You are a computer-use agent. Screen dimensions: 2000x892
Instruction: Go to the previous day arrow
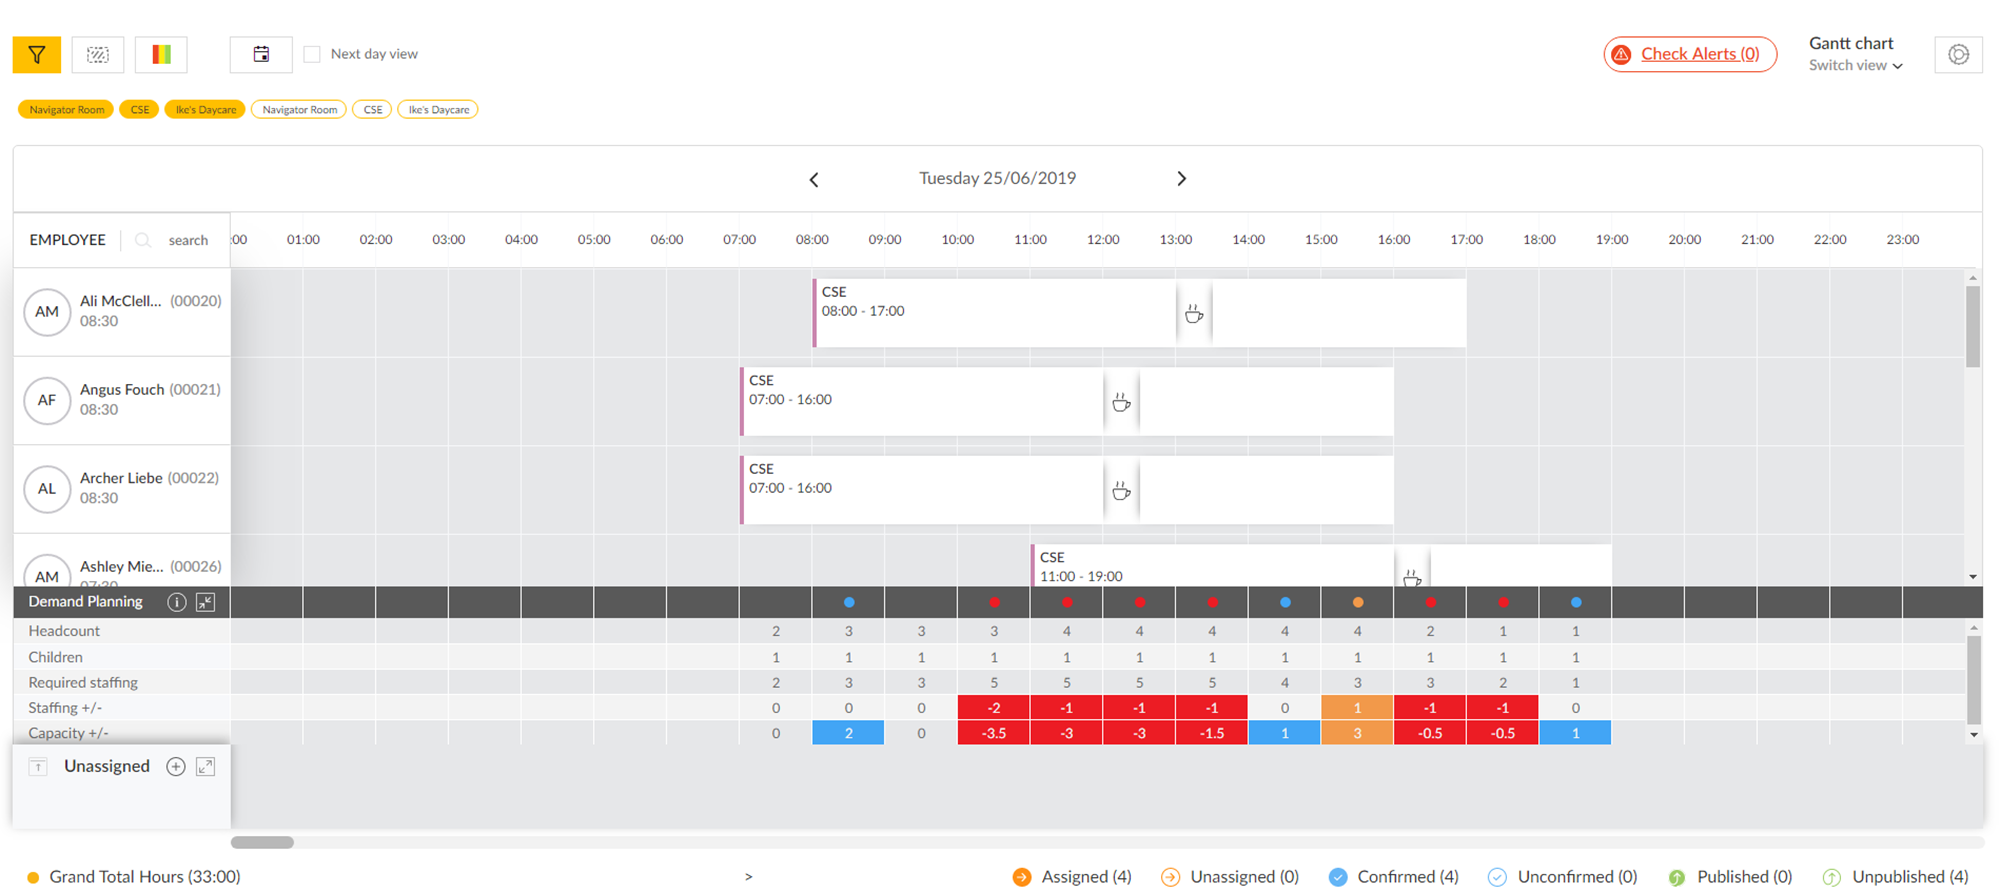click(814, 180)
